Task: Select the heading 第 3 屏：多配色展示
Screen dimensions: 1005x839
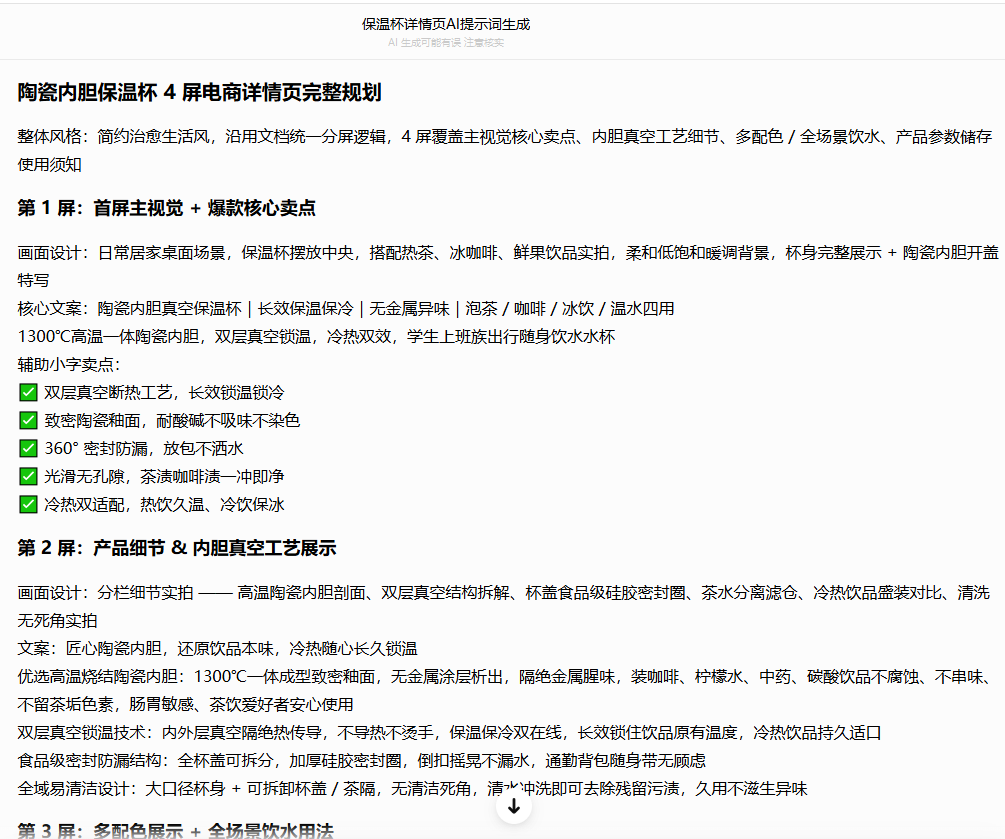Action: coord(176,831)
